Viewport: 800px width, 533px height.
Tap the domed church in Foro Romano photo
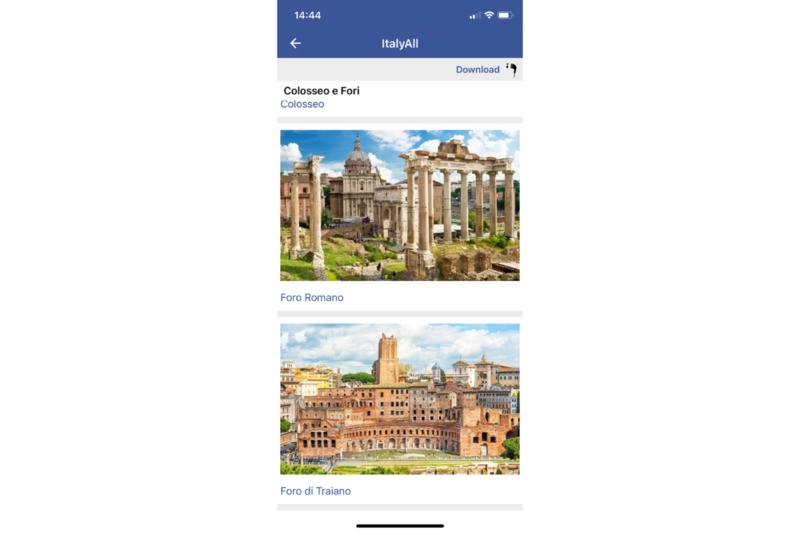358,179
